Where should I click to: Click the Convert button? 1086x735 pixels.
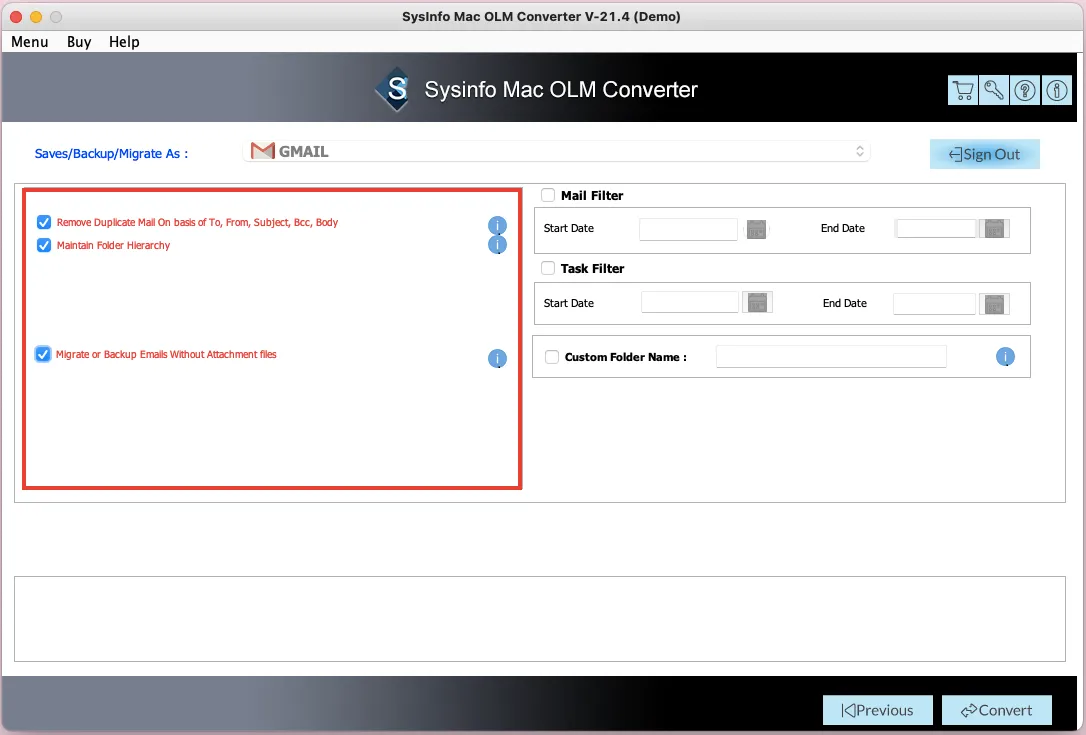pyautogui.click(x=997, y=710)
